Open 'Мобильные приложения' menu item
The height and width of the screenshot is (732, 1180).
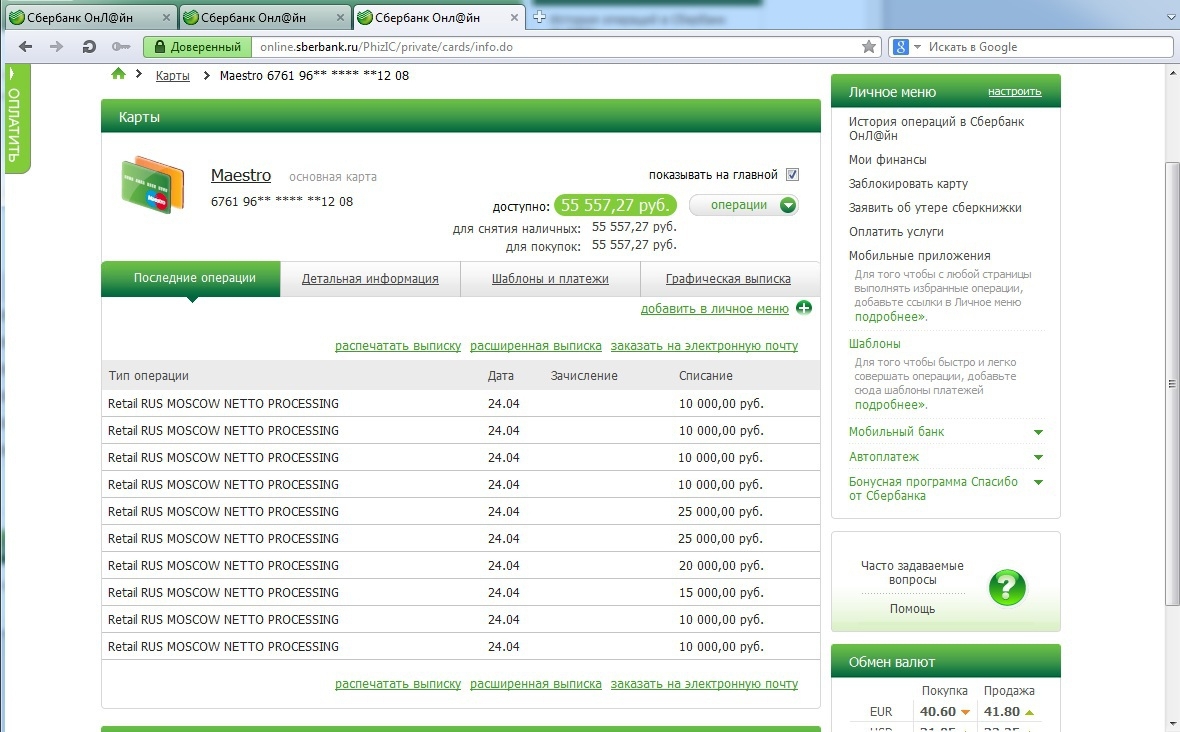pos(920,256)
